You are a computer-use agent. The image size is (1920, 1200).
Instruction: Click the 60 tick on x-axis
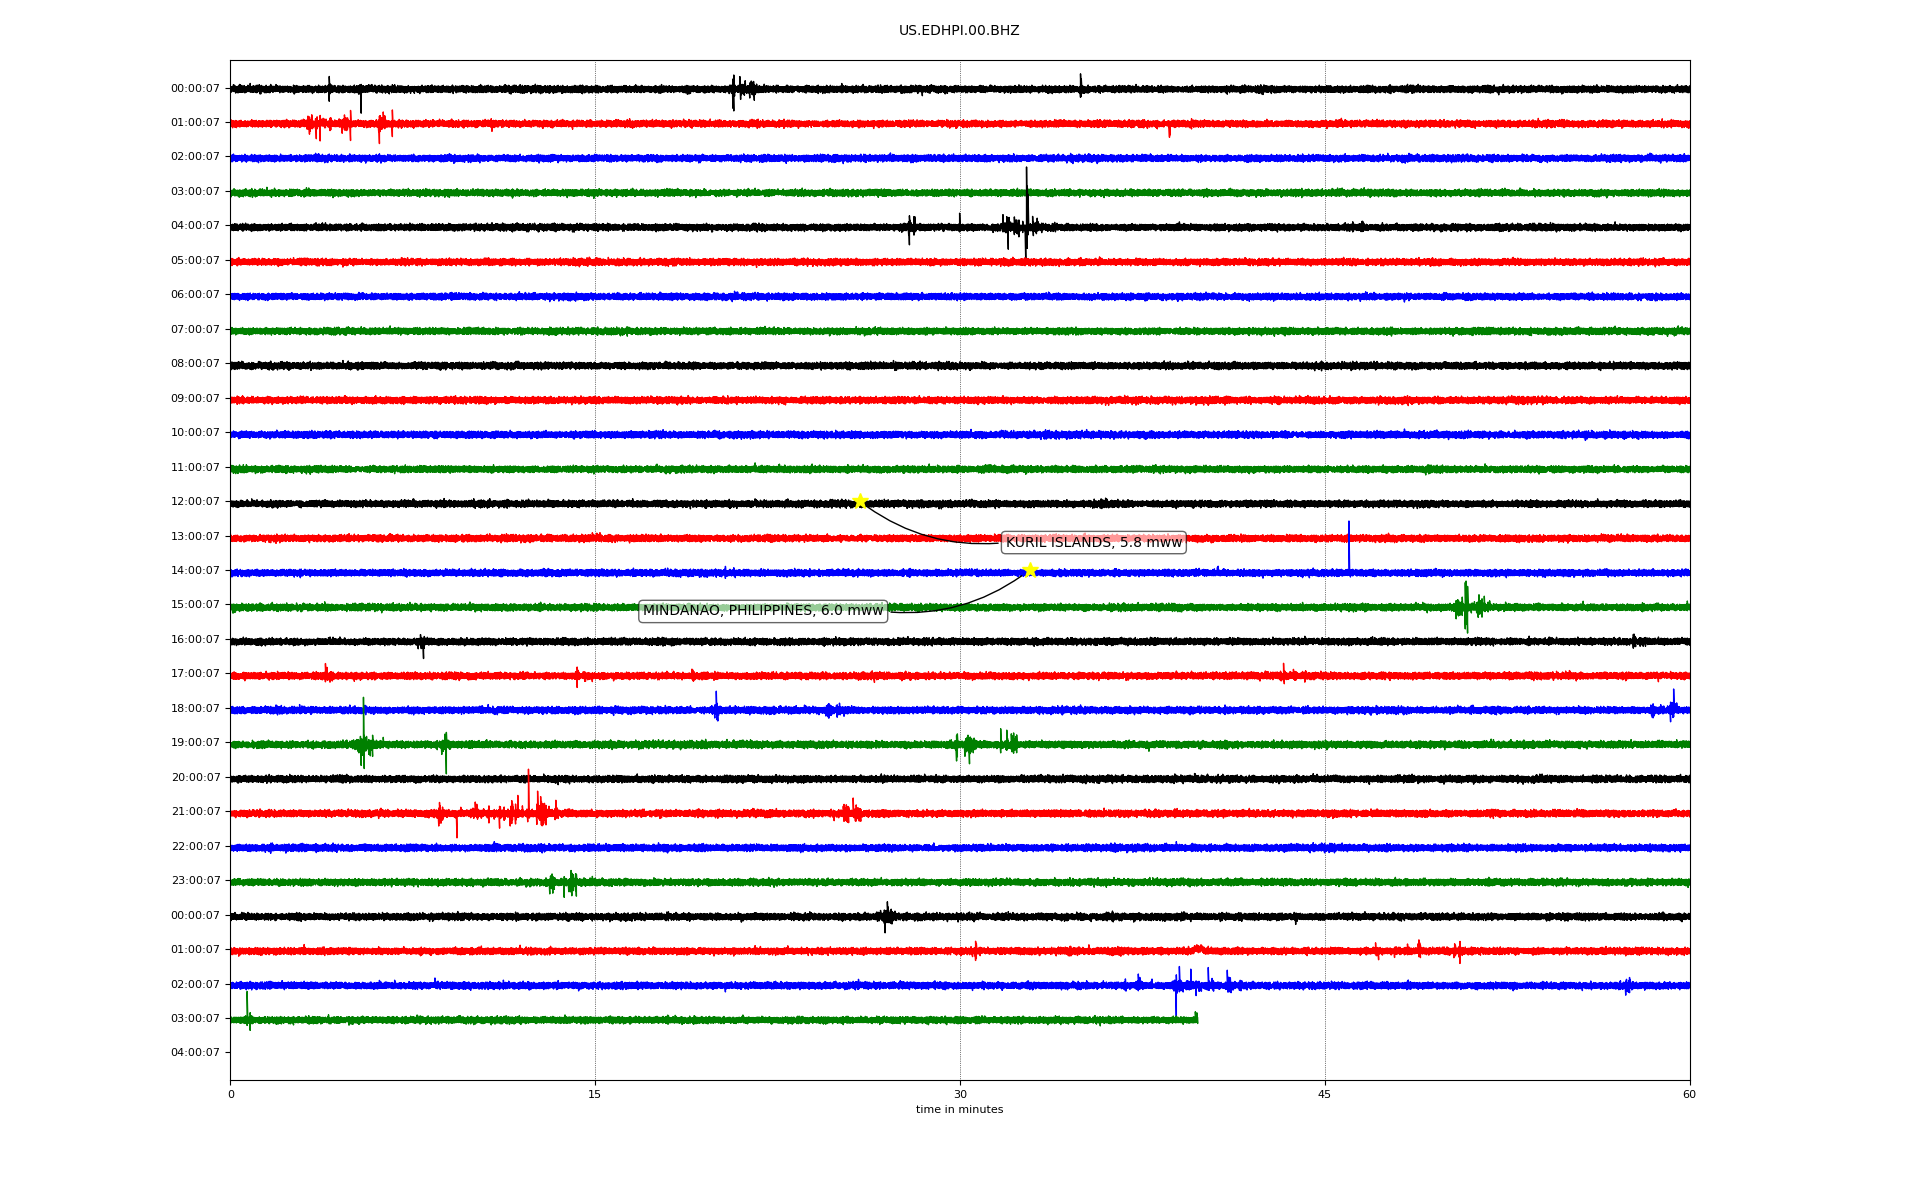(x=1689, y=1094)
